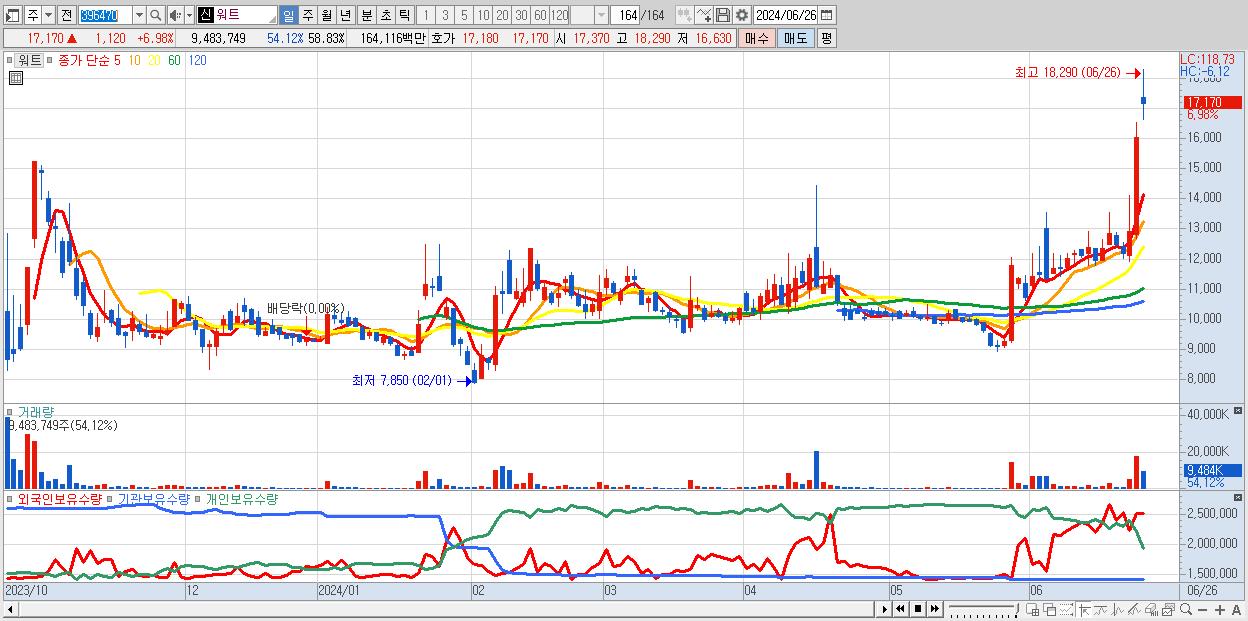The height and width of the screenshot is (621, 1248).
Task: Click the fast-forward replay button
Action: coord(935,608)
